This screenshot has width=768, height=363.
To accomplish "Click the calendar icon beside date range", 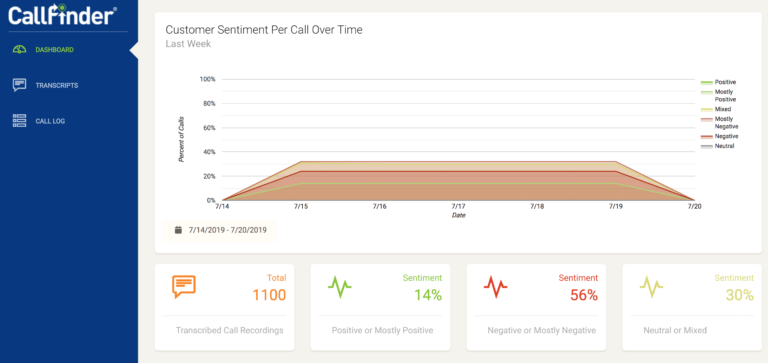I will click(178, 230).
